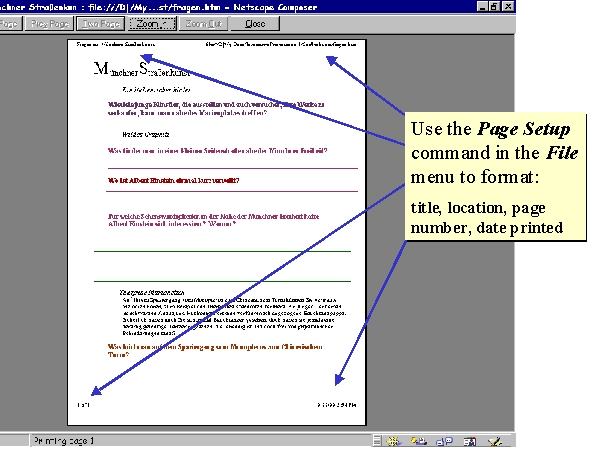Minimize the Netscape Composer window

point(482,7)
